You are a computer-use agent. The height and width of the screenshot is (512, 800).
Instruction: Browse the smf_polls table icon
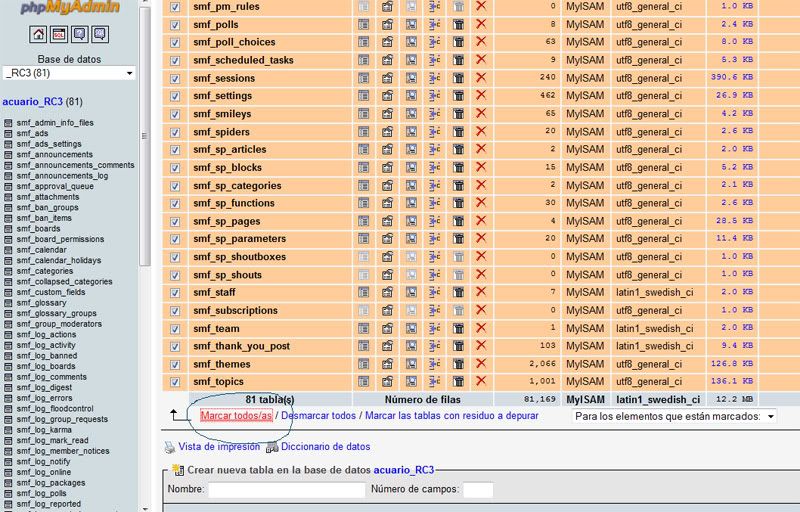363,24
